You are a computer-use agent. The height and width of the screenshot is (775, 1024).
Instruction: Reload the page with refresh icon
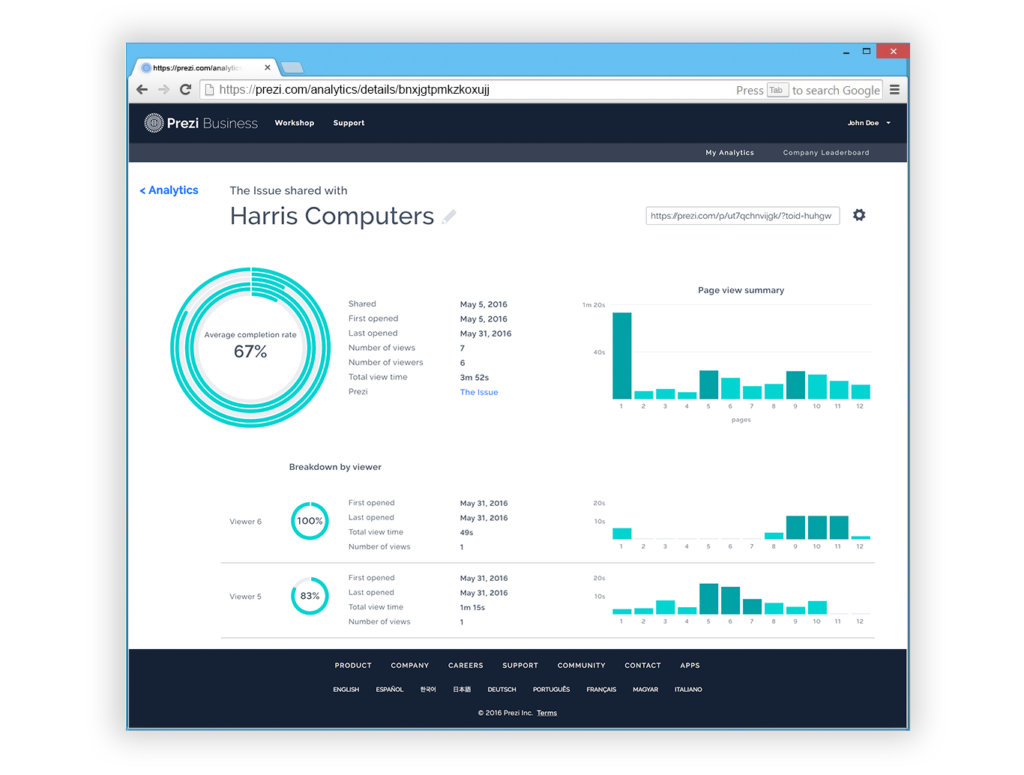tap(185, 89)
